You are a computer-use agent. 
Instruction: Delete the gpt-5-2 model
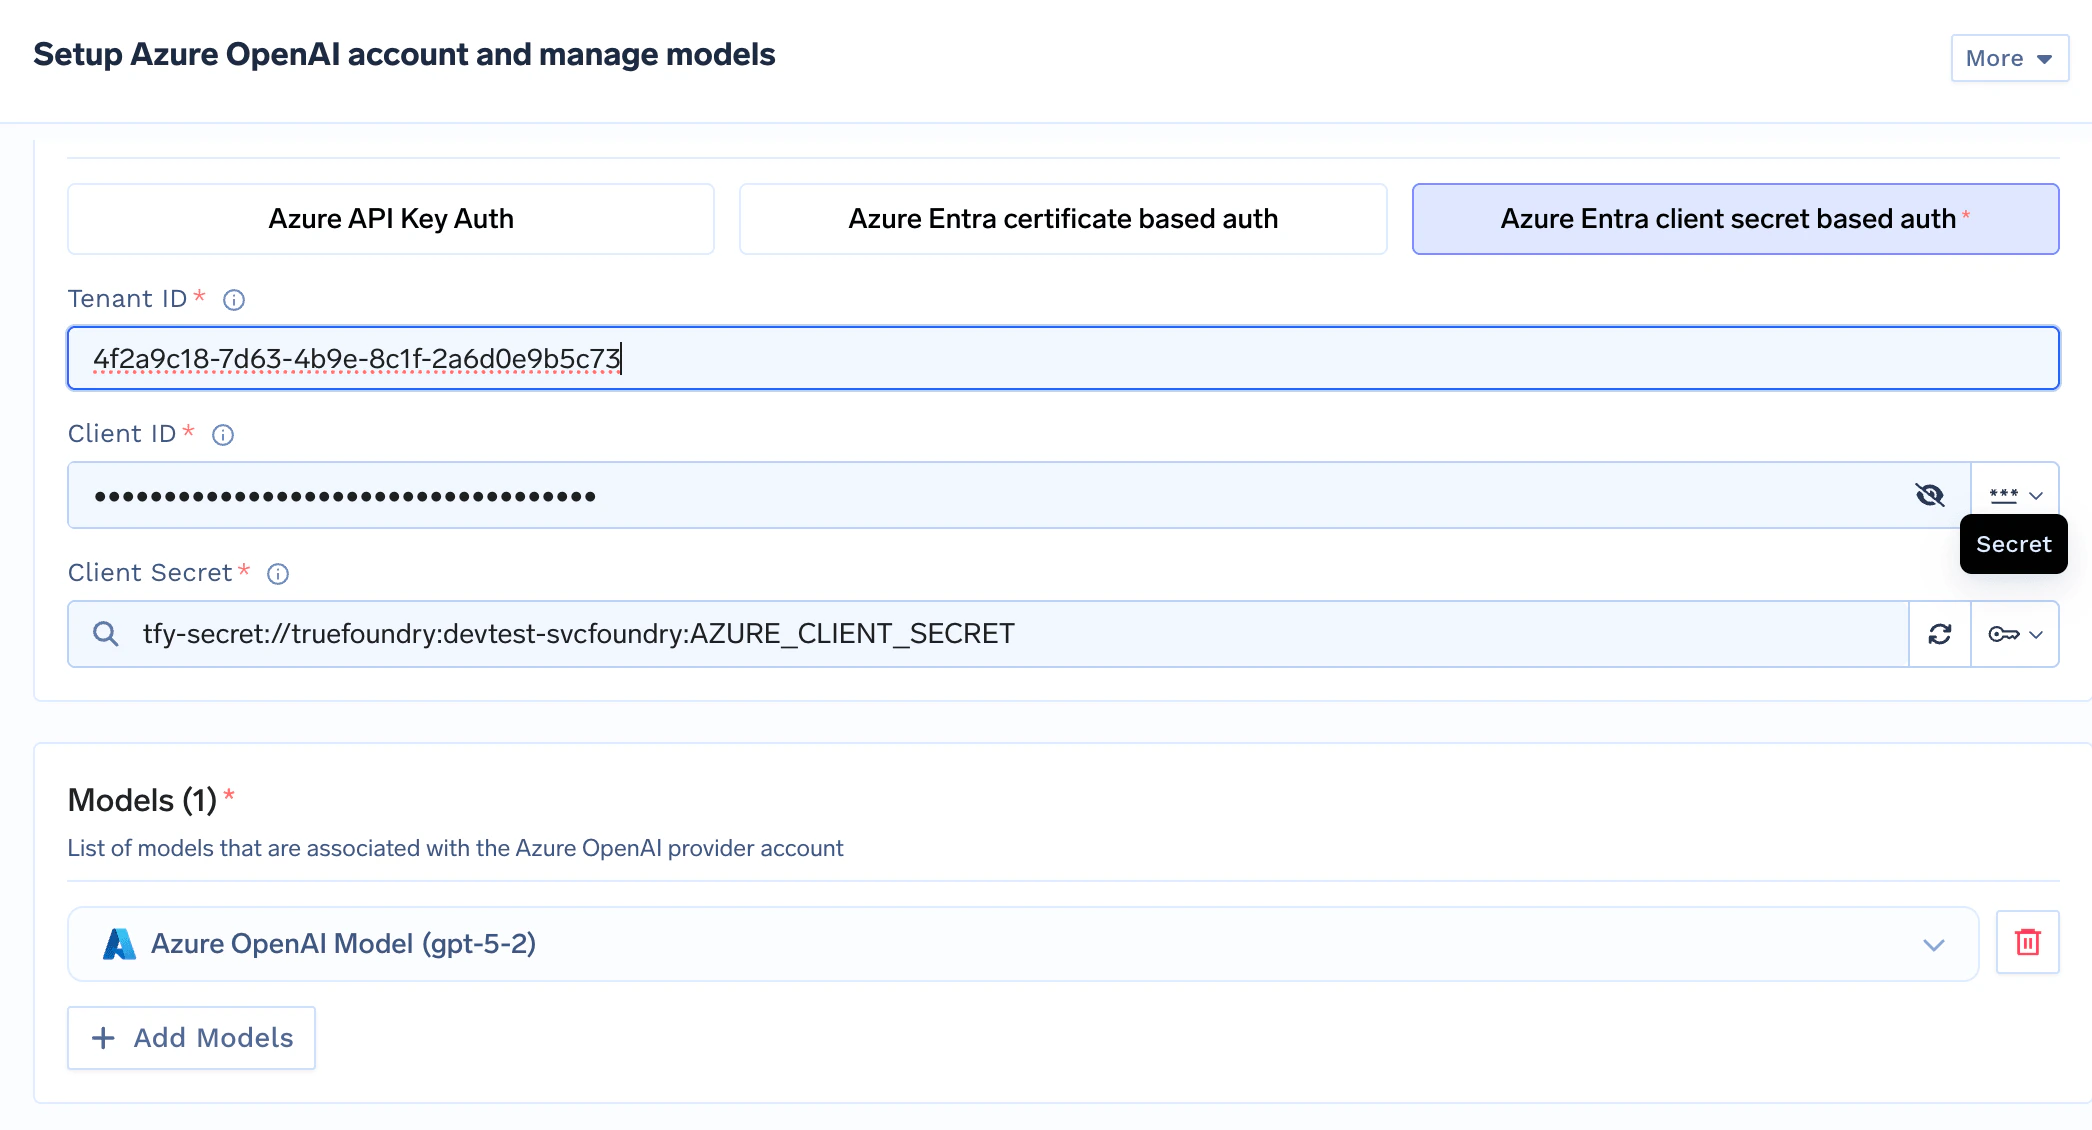click(x=2028, y=942)
